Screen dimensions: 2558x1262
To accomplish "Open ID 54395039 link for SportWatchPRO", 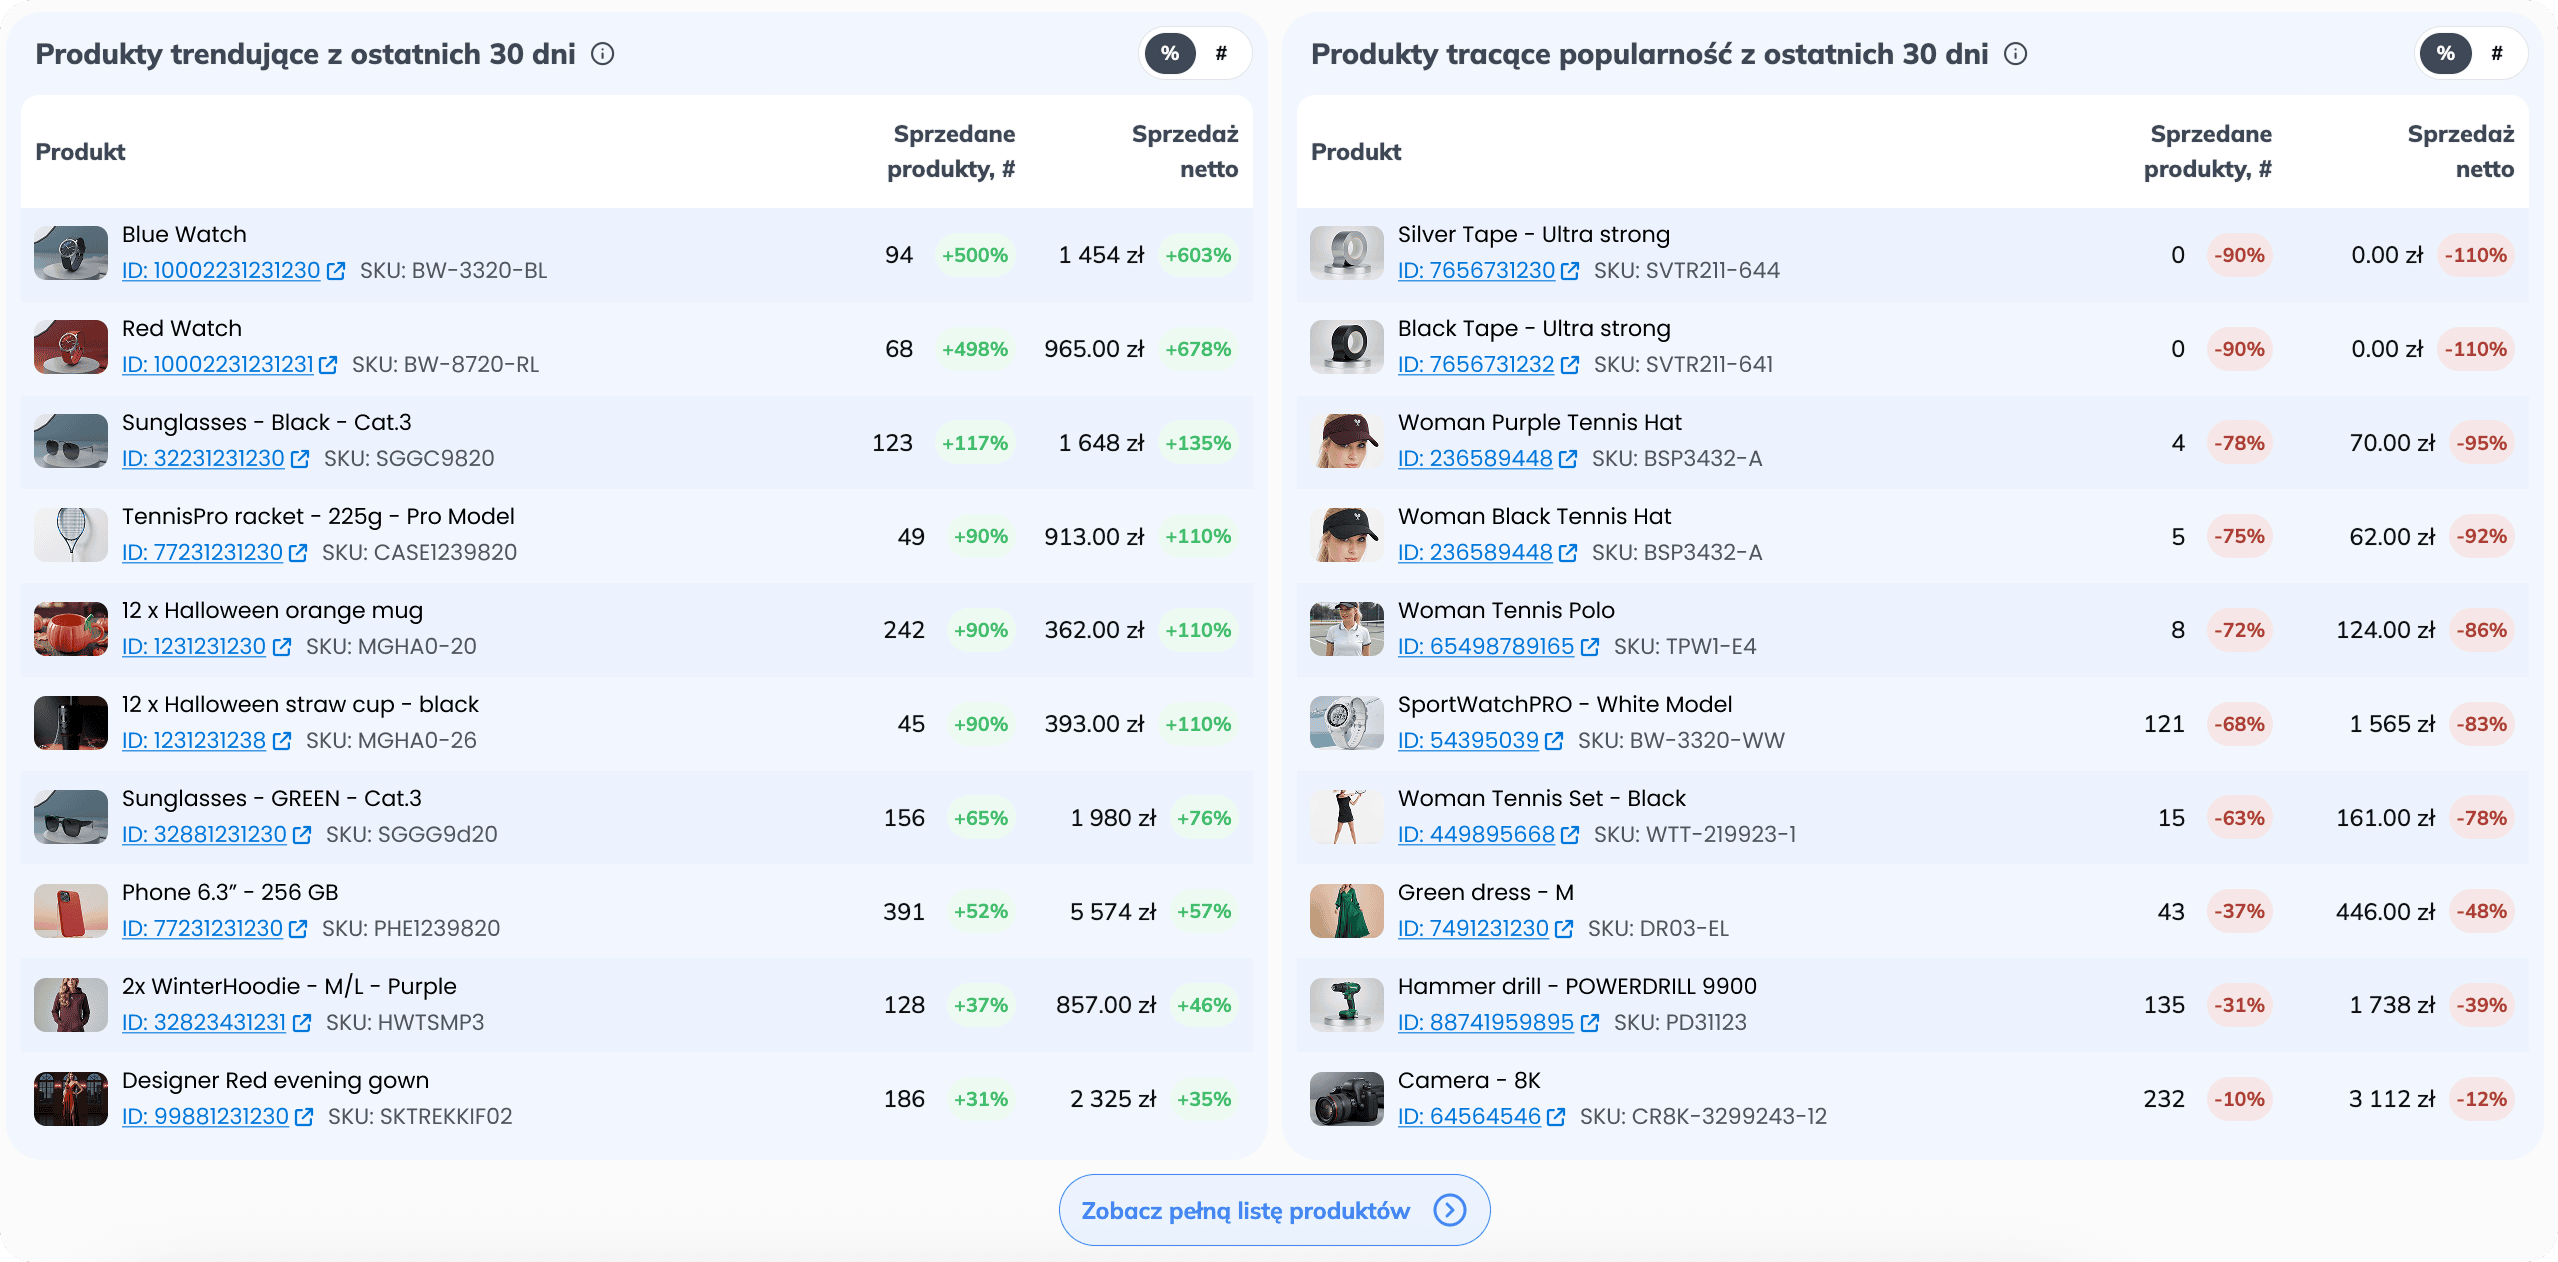I will pyautogui.click(x=1468, y=741).
